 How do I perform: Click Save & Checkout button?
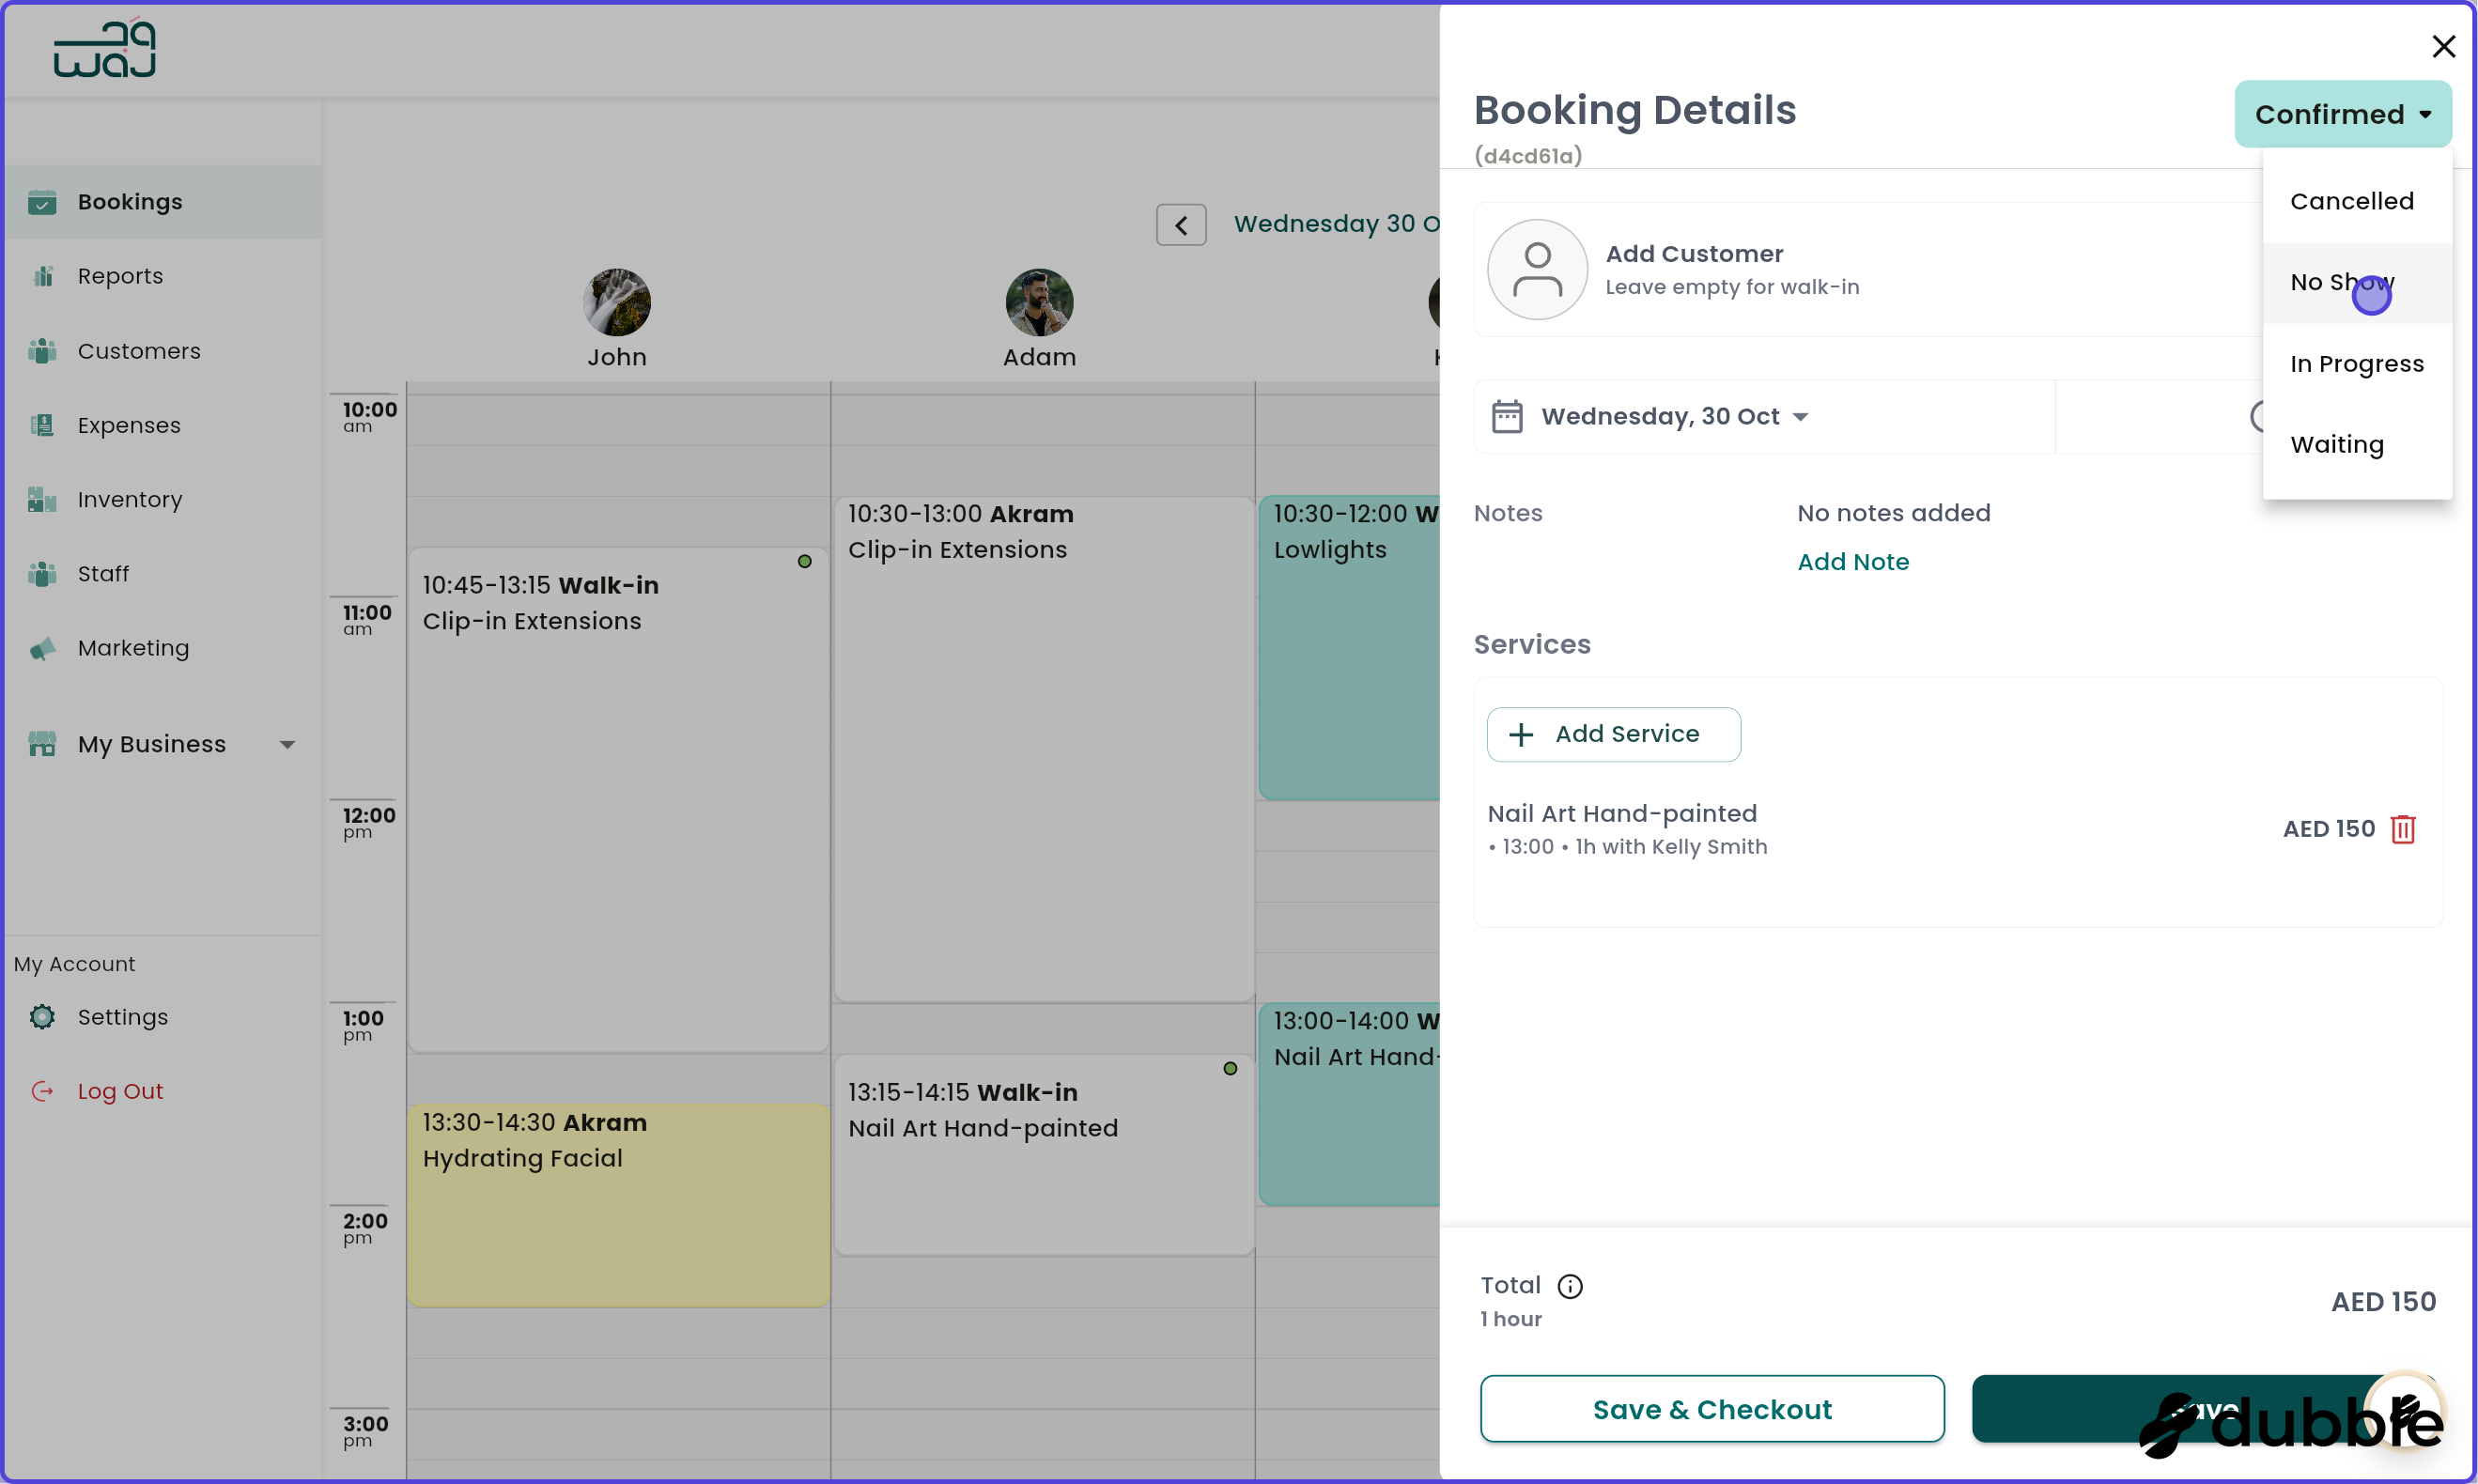(1712, 1408)
